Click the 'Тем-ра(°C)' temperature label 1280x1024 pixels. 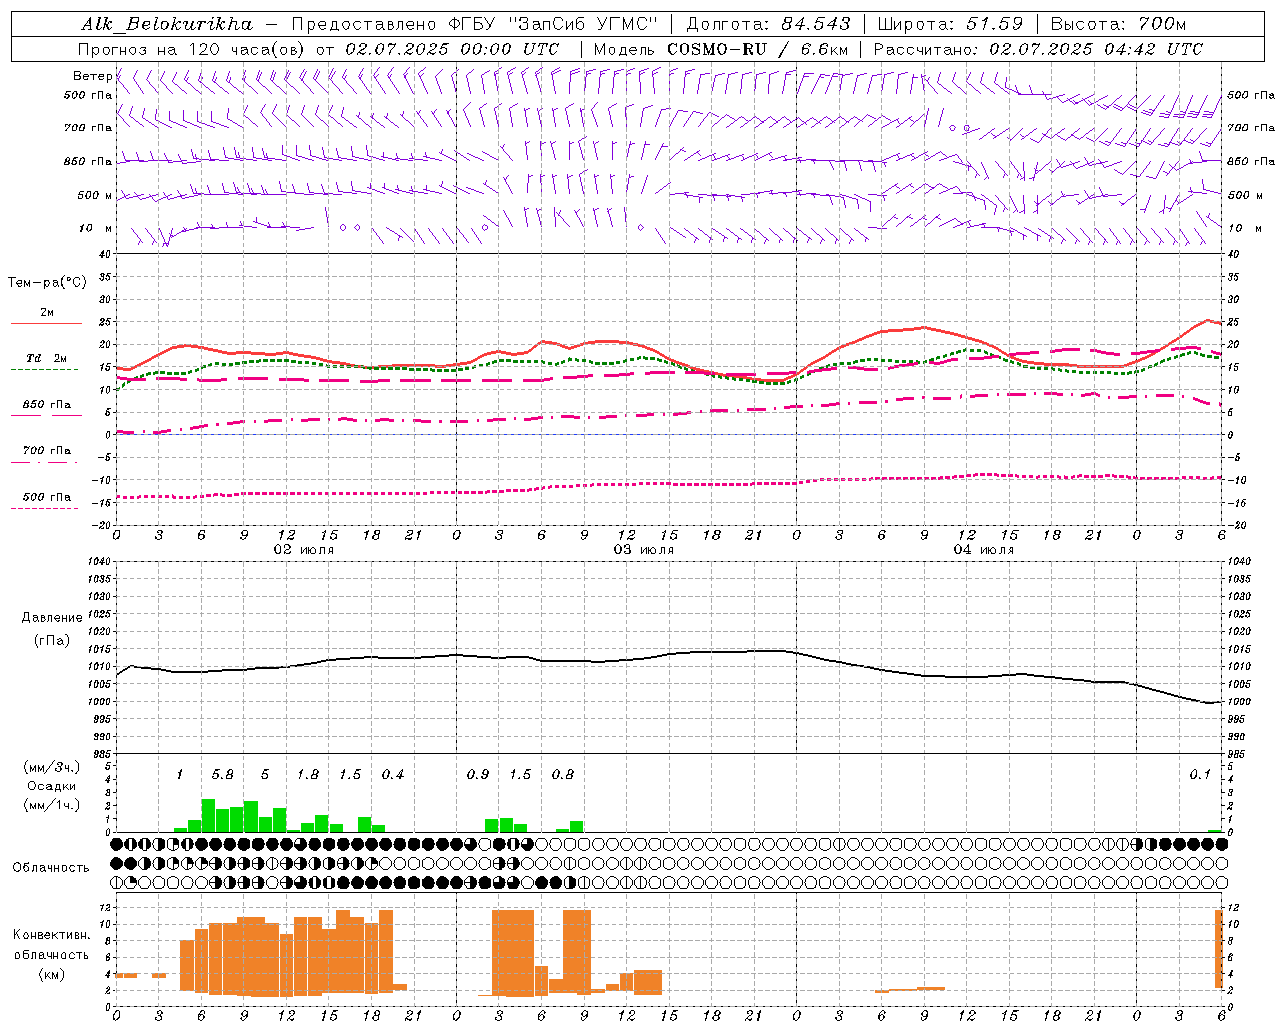pos(47,283)
